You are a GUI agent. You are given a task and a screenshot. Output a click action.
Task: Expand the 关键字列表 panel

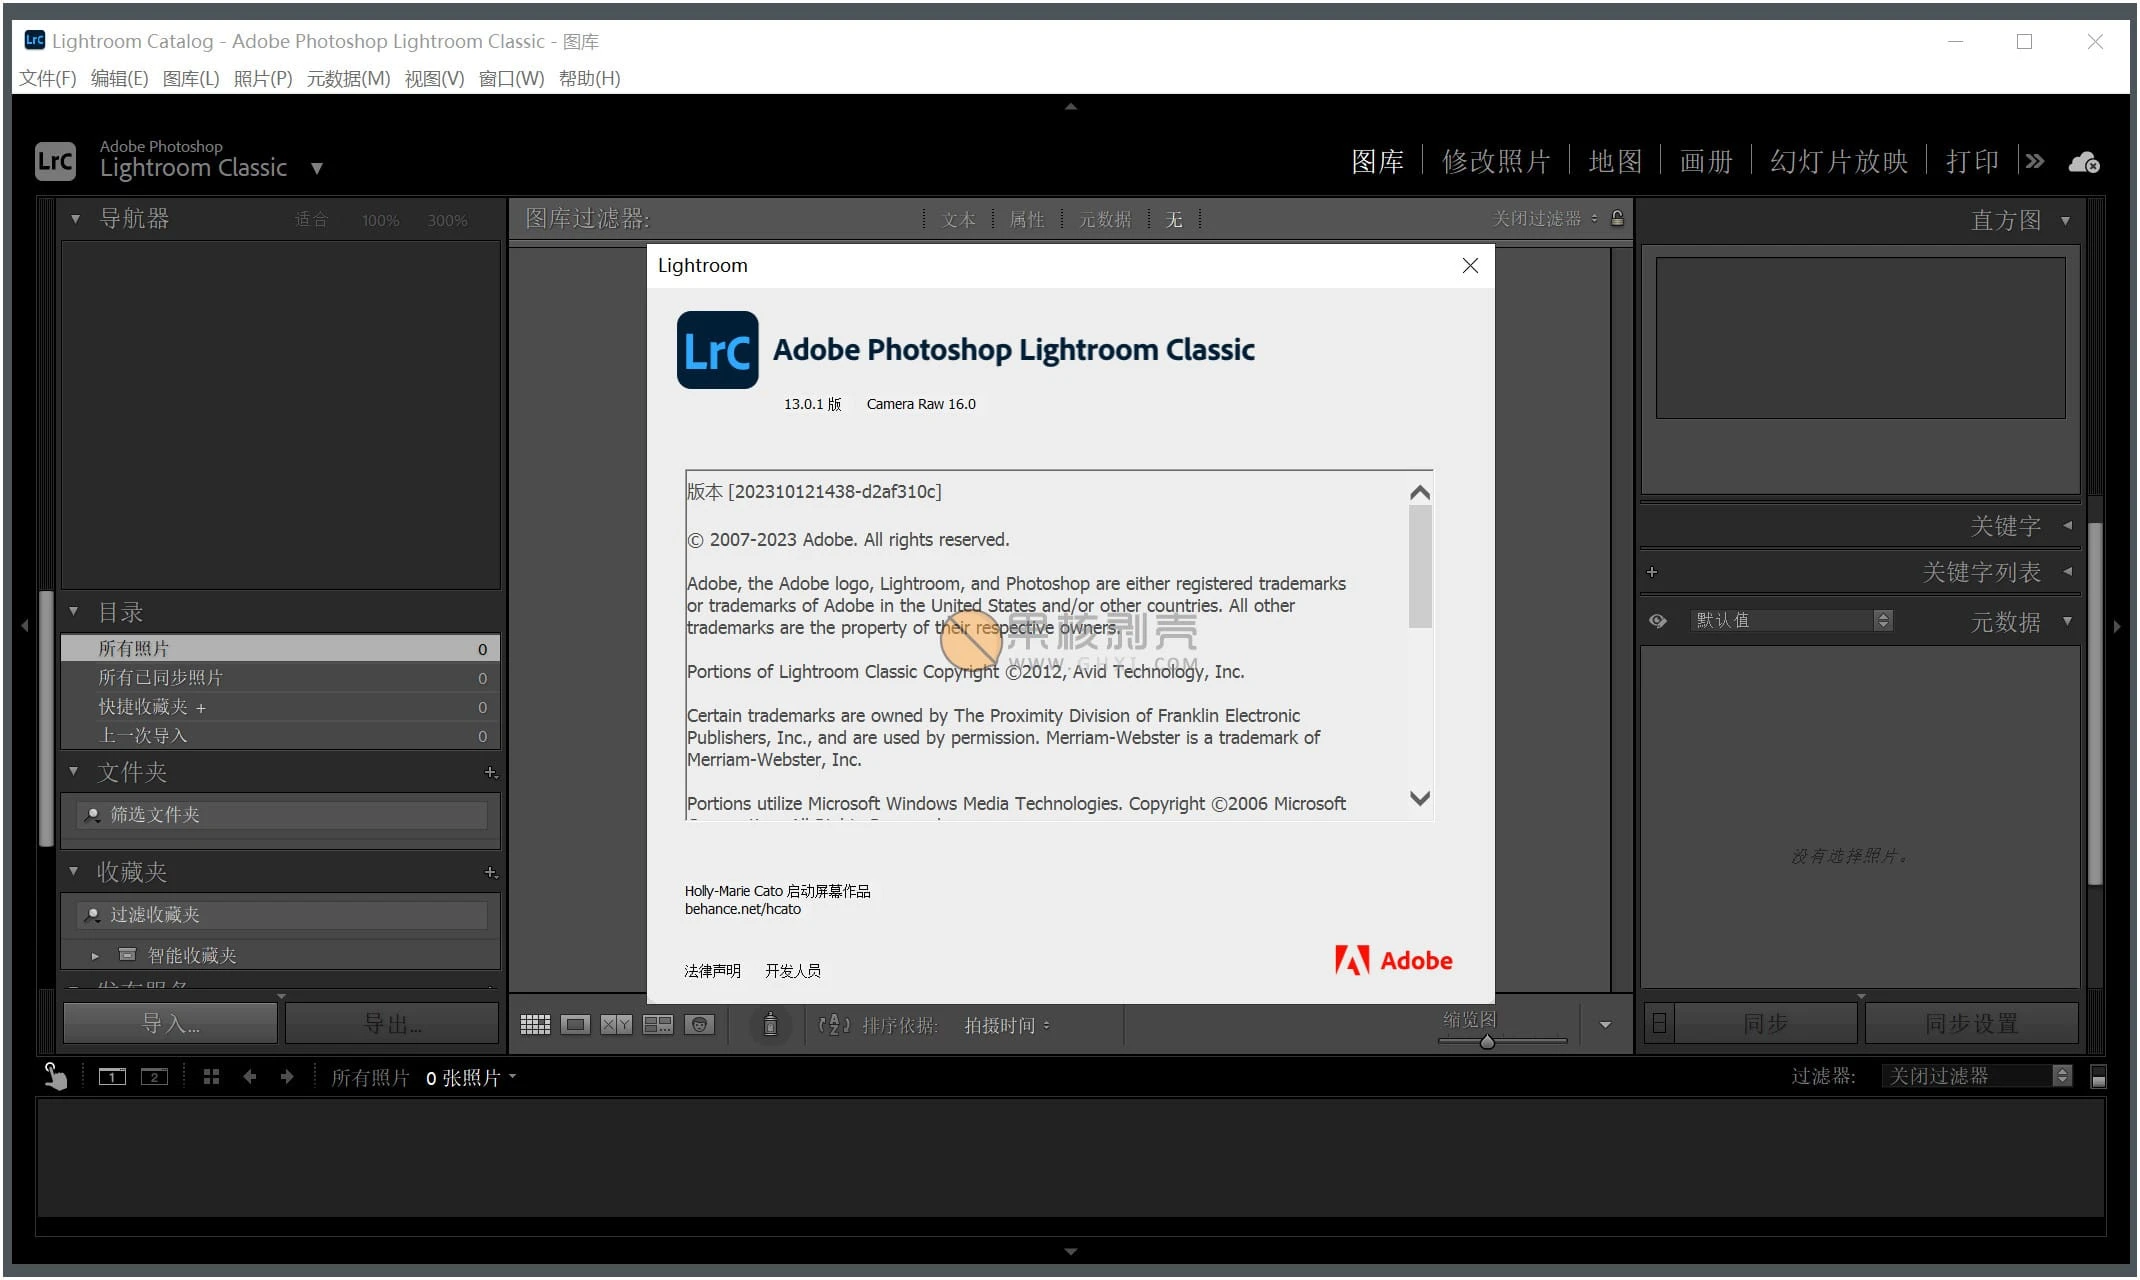2067,571
